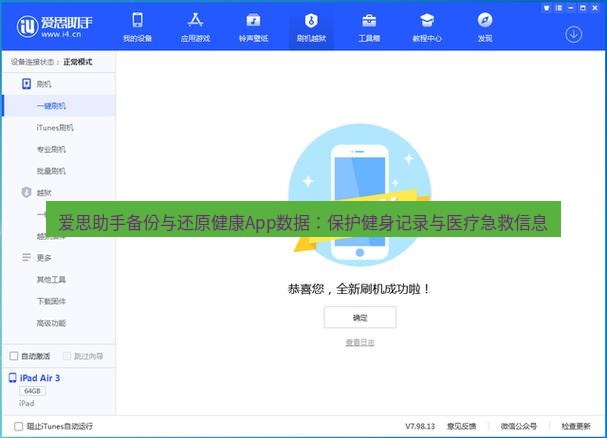Click the flashed phone illustration
Viewport: 607px width, 438px height.
[360, 195]
